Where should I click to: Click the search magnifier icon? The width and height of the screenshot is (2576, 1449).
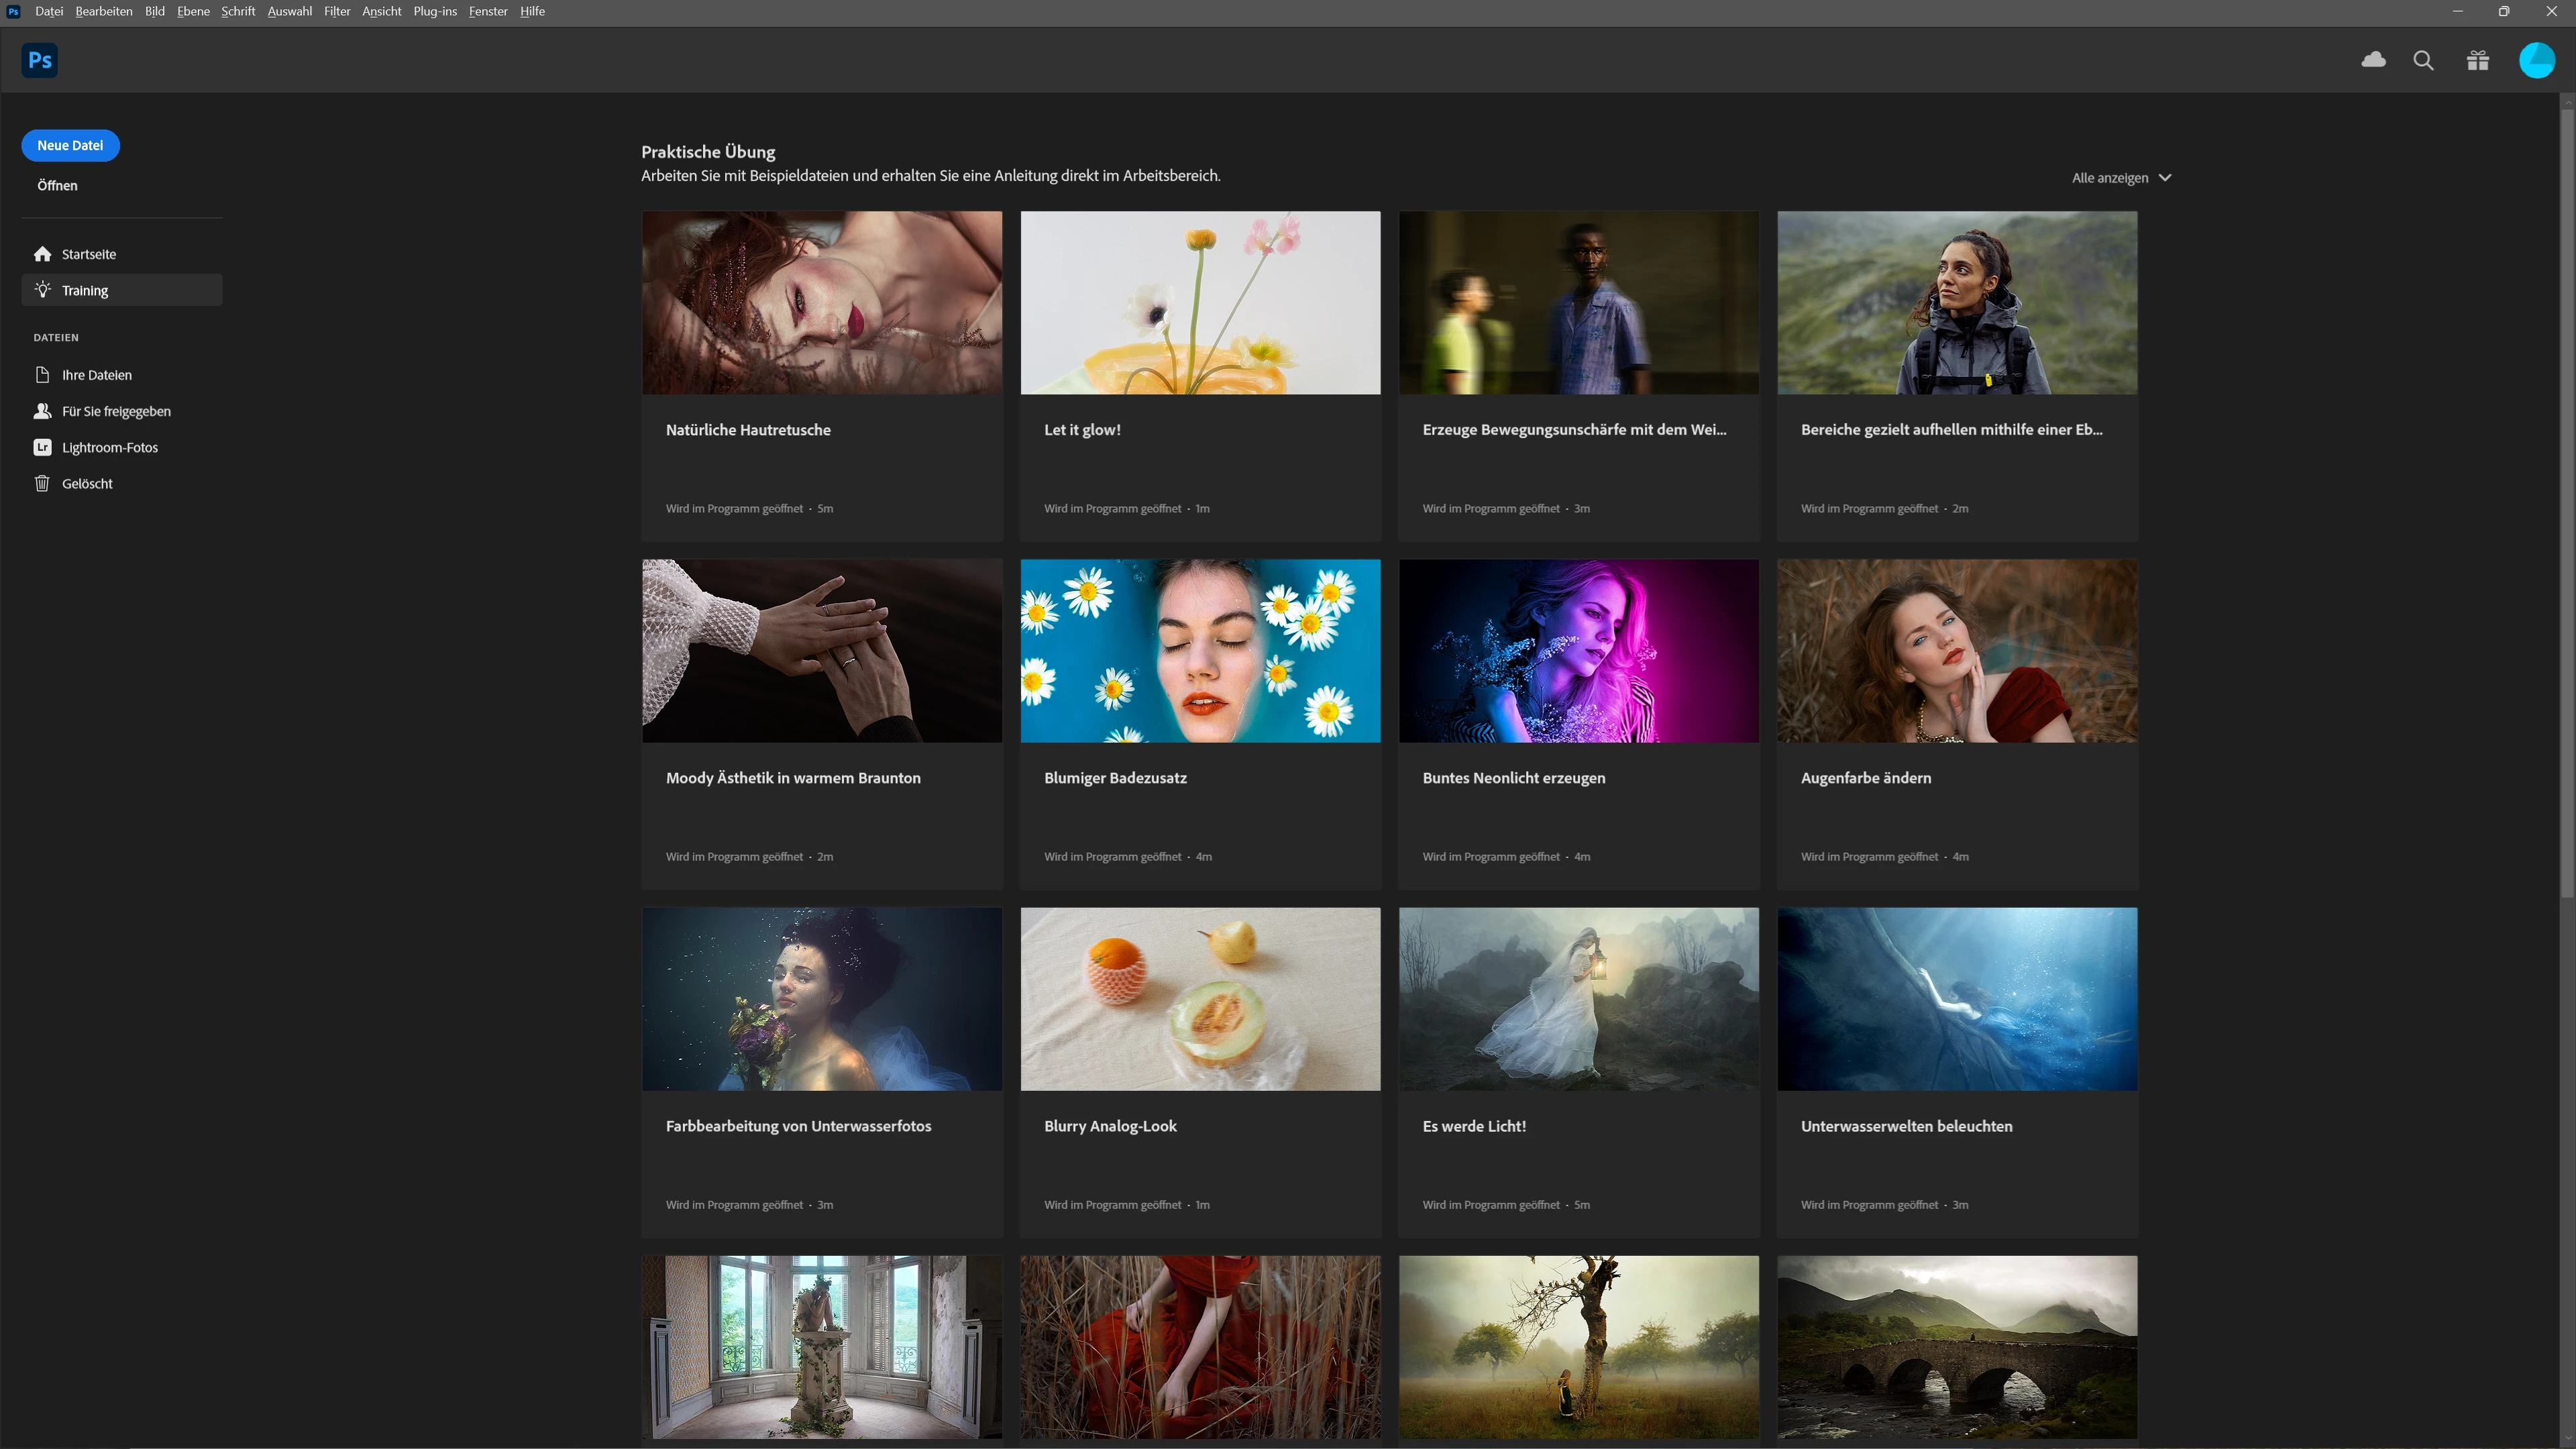2423,60
